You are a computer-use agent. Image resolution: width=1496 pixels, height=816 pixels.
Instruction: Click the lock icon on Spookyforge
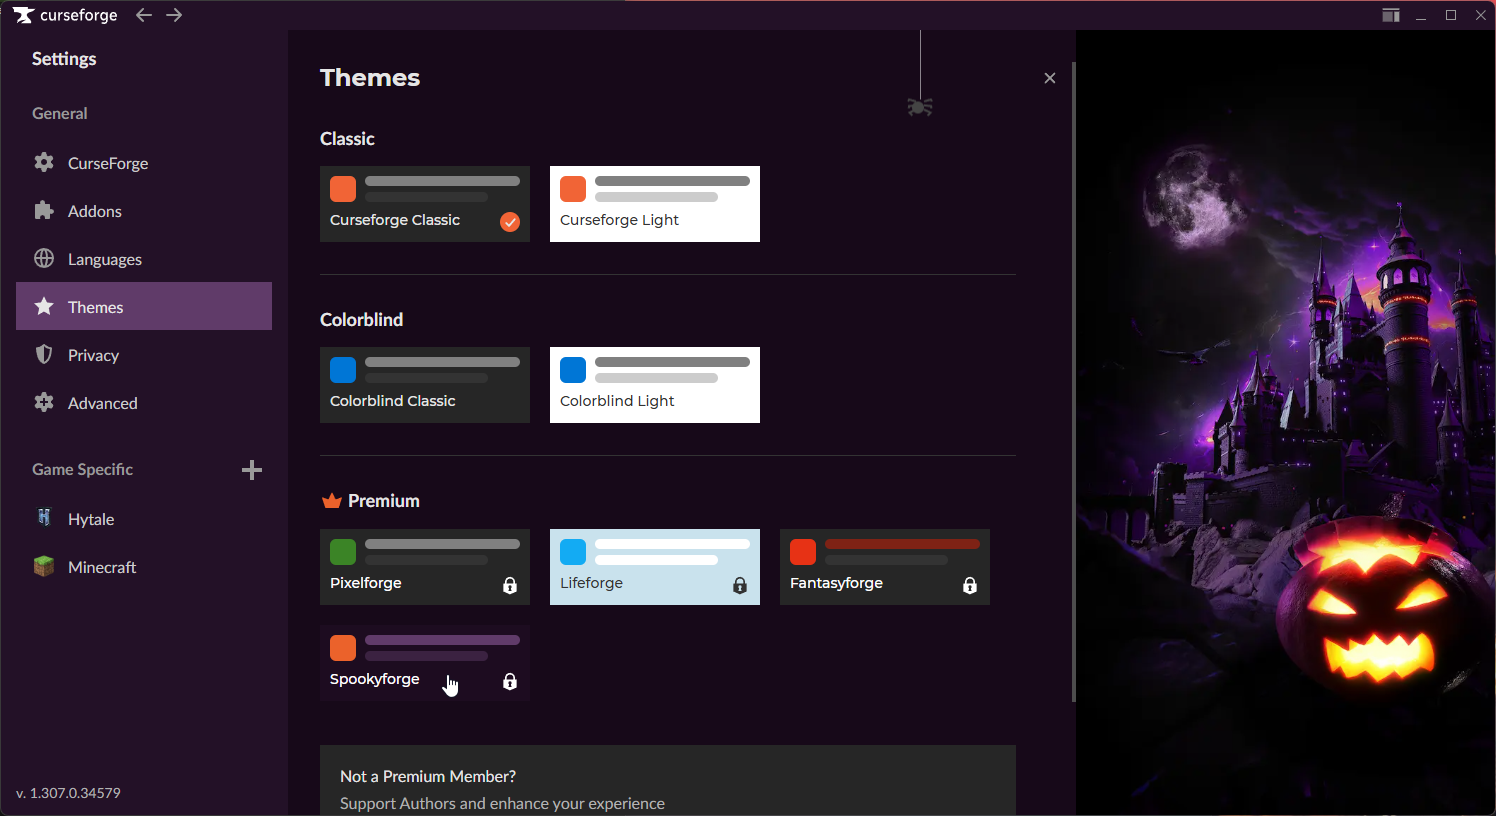510,681
